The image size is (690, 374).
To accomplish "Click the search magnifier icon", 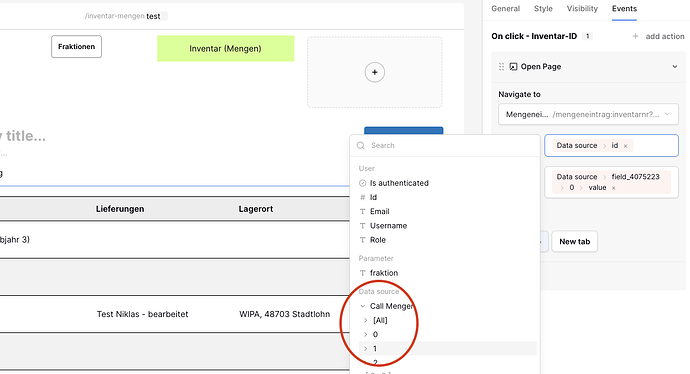I will pyautogui.click(x=361, y=146).
